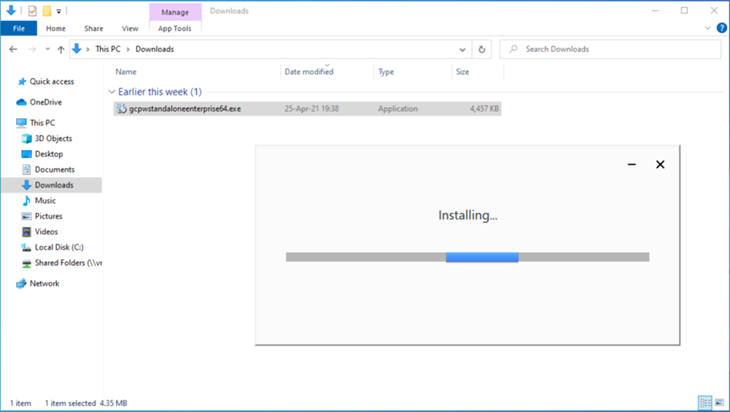Go up one folder level with the up arrow
This screenshot has width=730, height=412.
61,49
